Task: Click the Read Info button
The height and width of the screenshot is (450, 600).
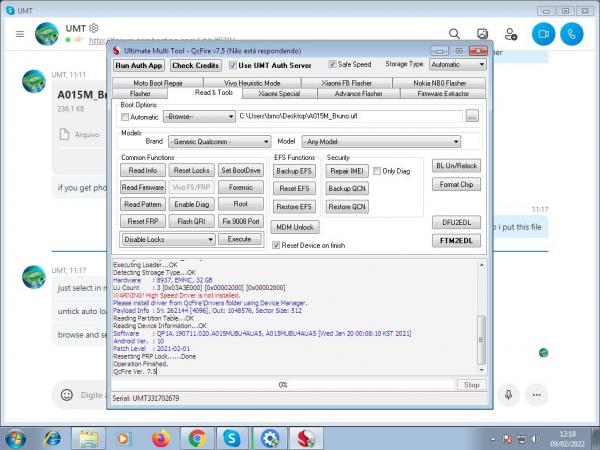Action: click(143, 171)
